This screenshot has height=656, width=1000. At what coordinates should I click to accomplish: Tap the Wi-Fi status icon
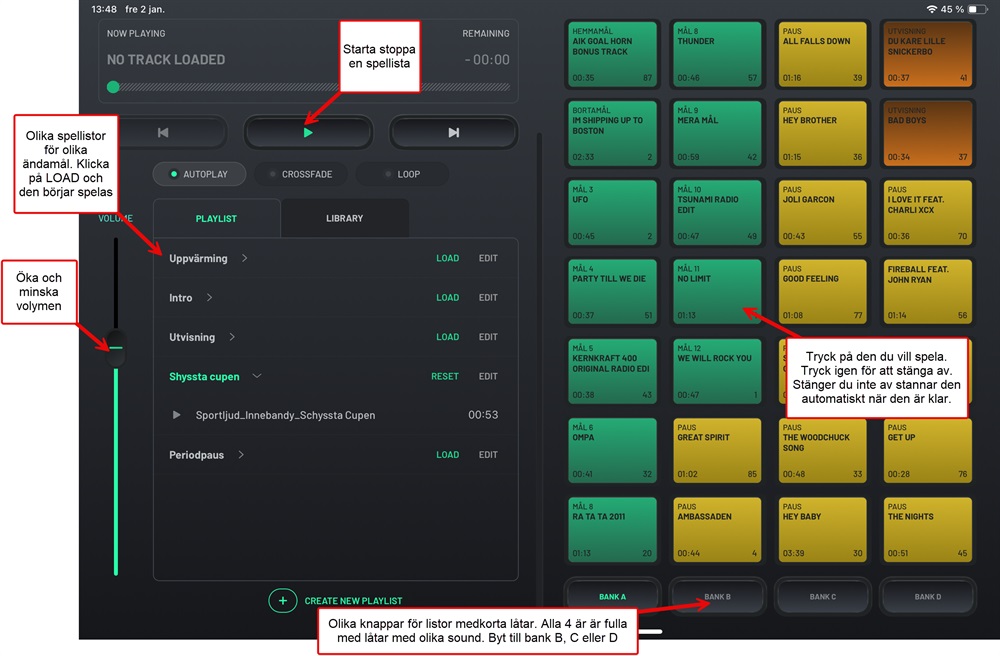(931, 9)
